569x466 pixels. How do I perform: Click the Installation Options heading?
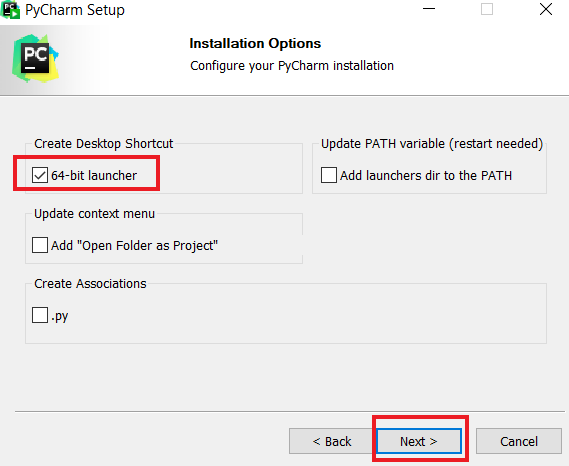[x=255, y=44]
